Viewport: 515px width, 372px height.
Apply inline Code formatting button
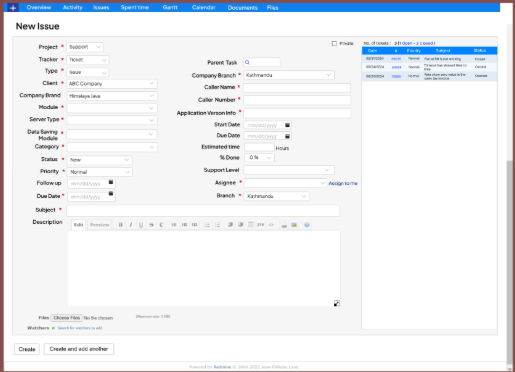pyautogui.click(x=161, y=225)
